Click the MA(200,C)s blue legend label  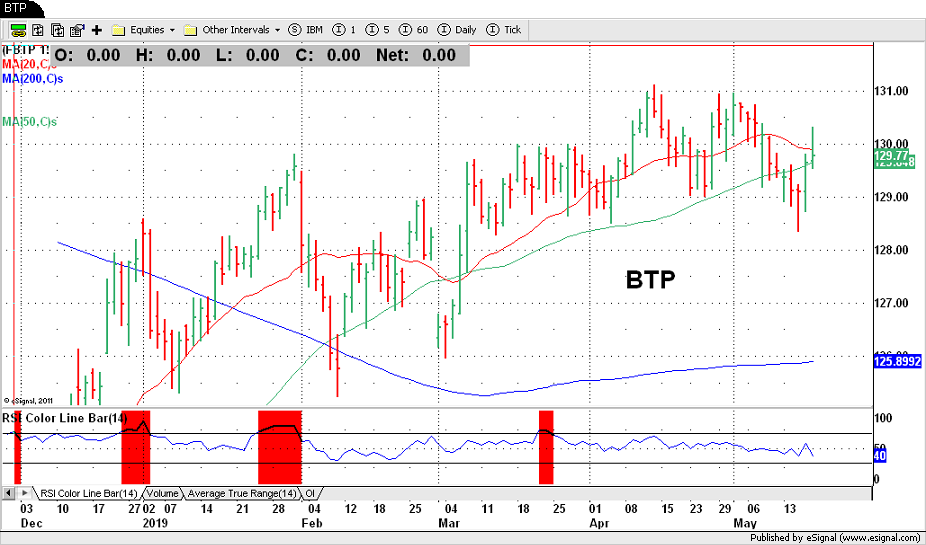[x=32, y=78]
